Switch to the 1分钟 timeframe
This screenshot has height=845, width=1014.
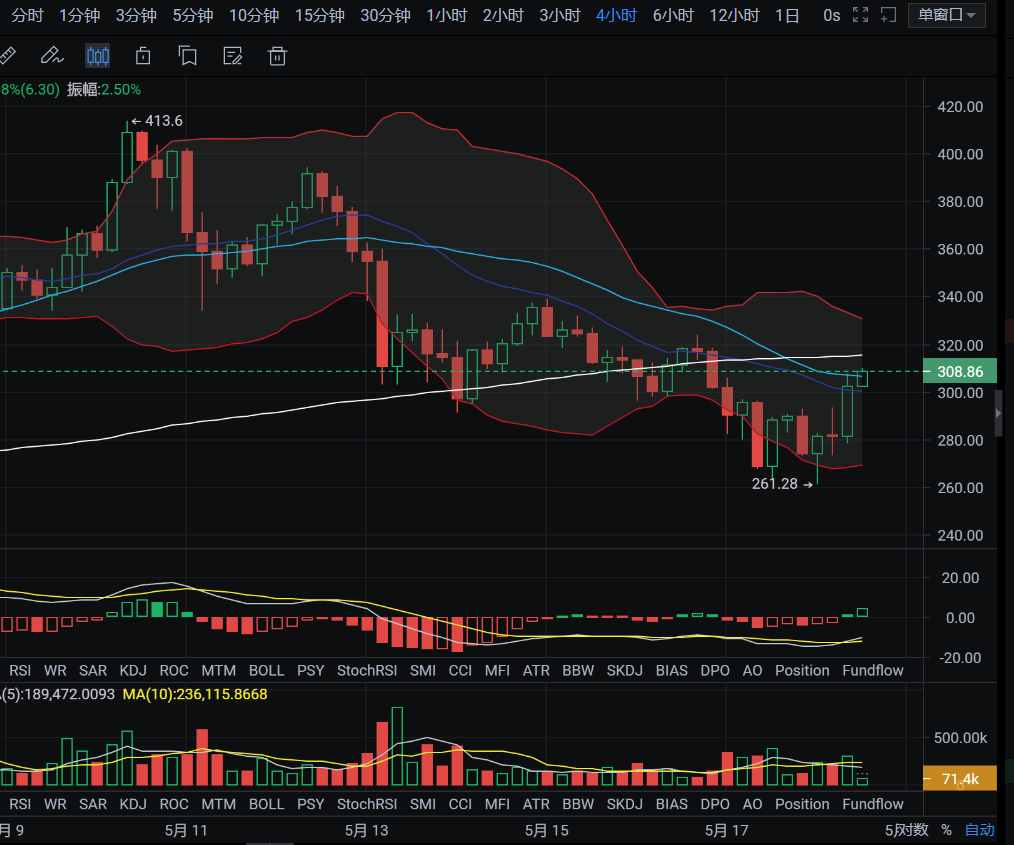80,15
